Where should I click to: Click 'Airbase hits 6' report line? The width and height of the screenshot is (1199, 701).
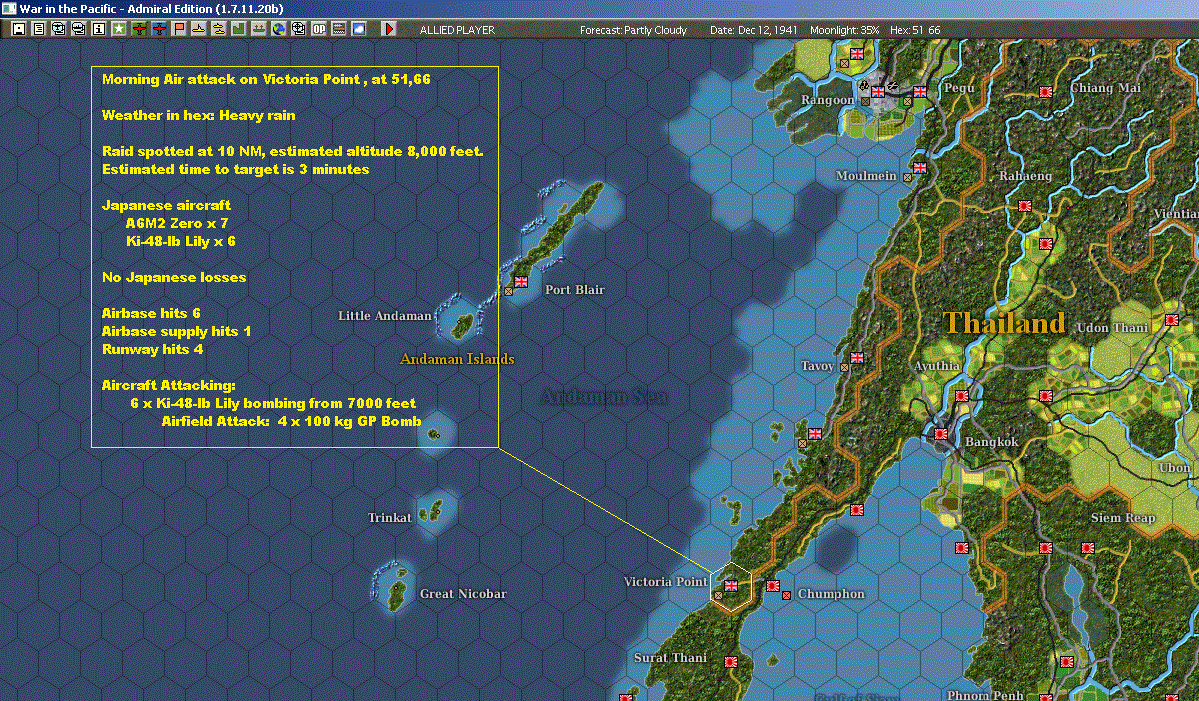[x=151, y=313]
